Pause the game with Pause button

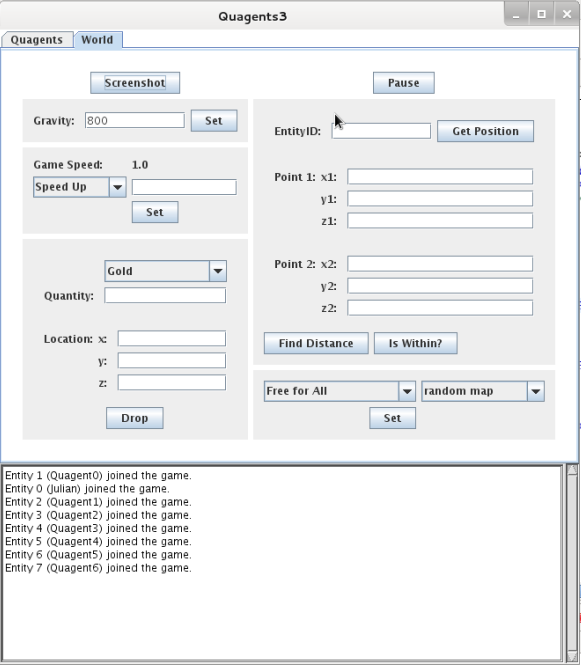tap(403, 83)
